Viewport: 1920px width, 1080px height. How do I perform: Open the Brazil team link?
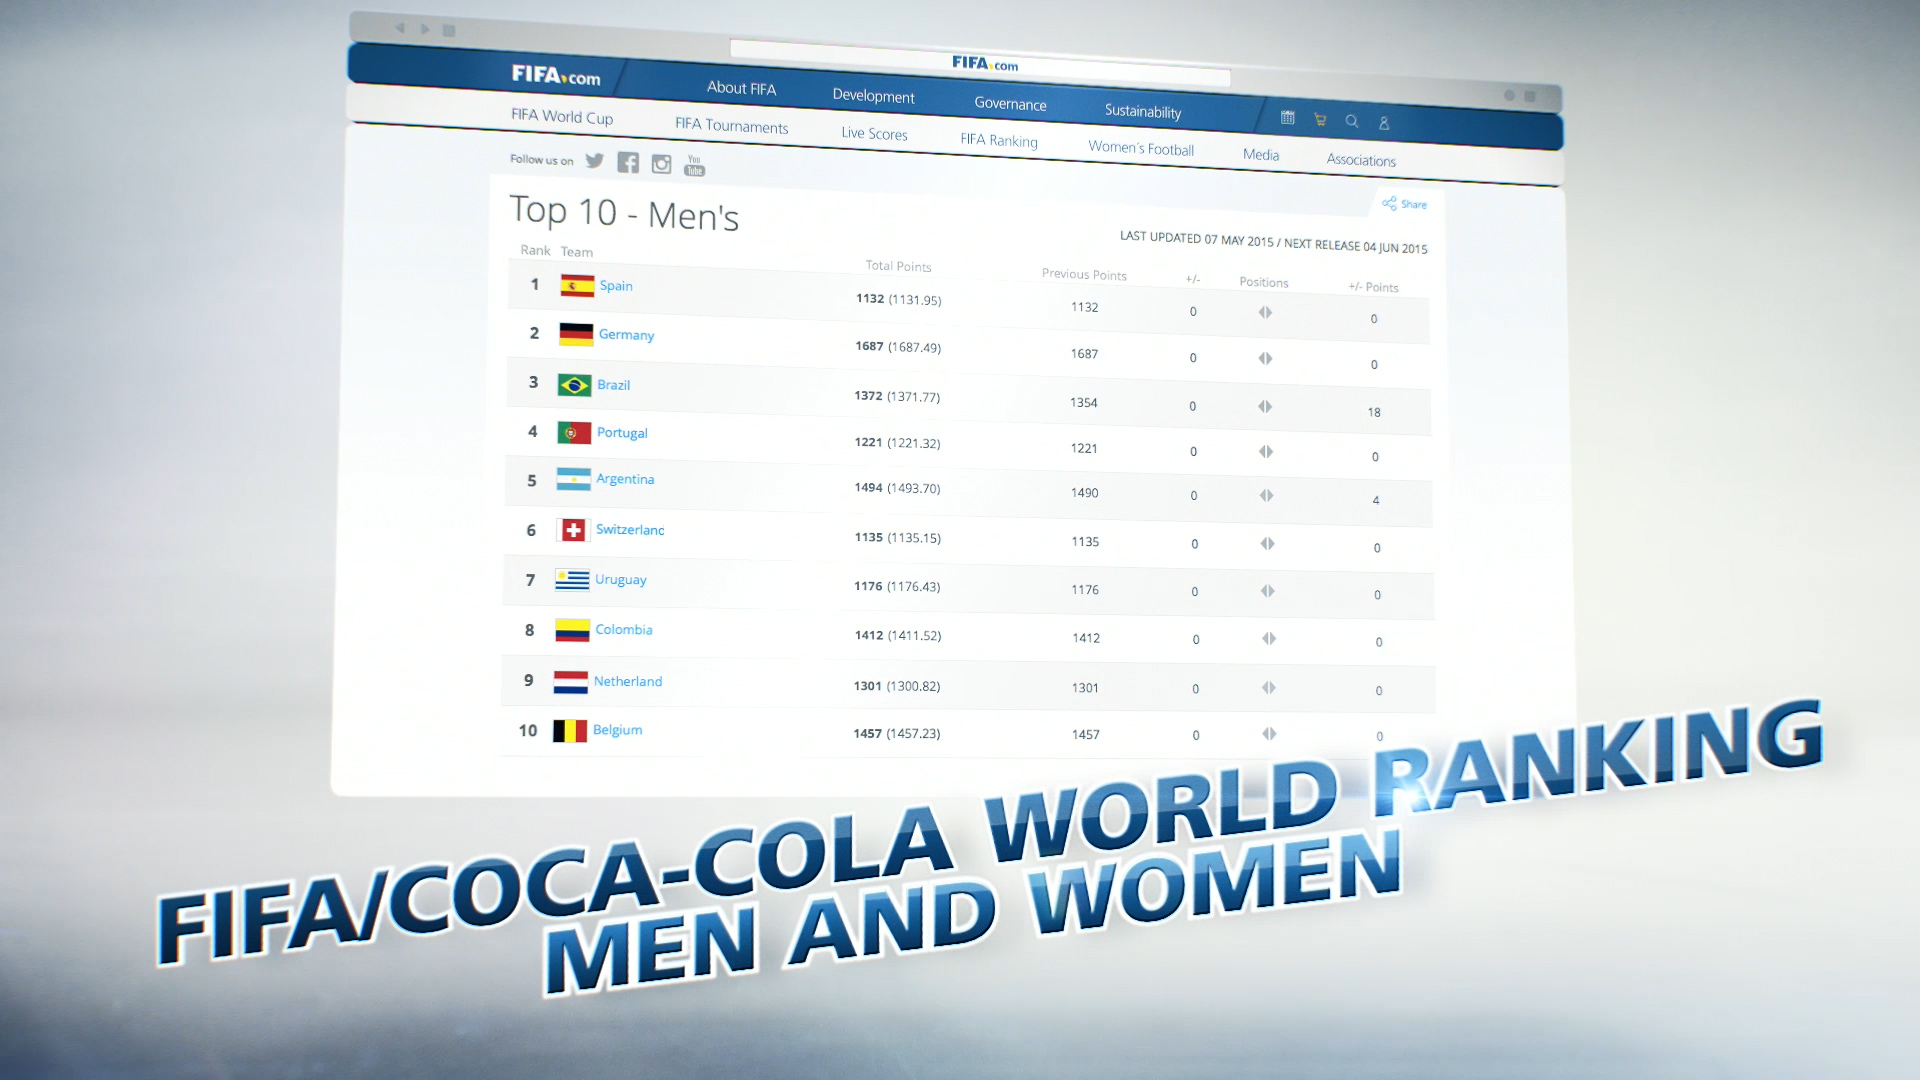click(x=613, y=385)
